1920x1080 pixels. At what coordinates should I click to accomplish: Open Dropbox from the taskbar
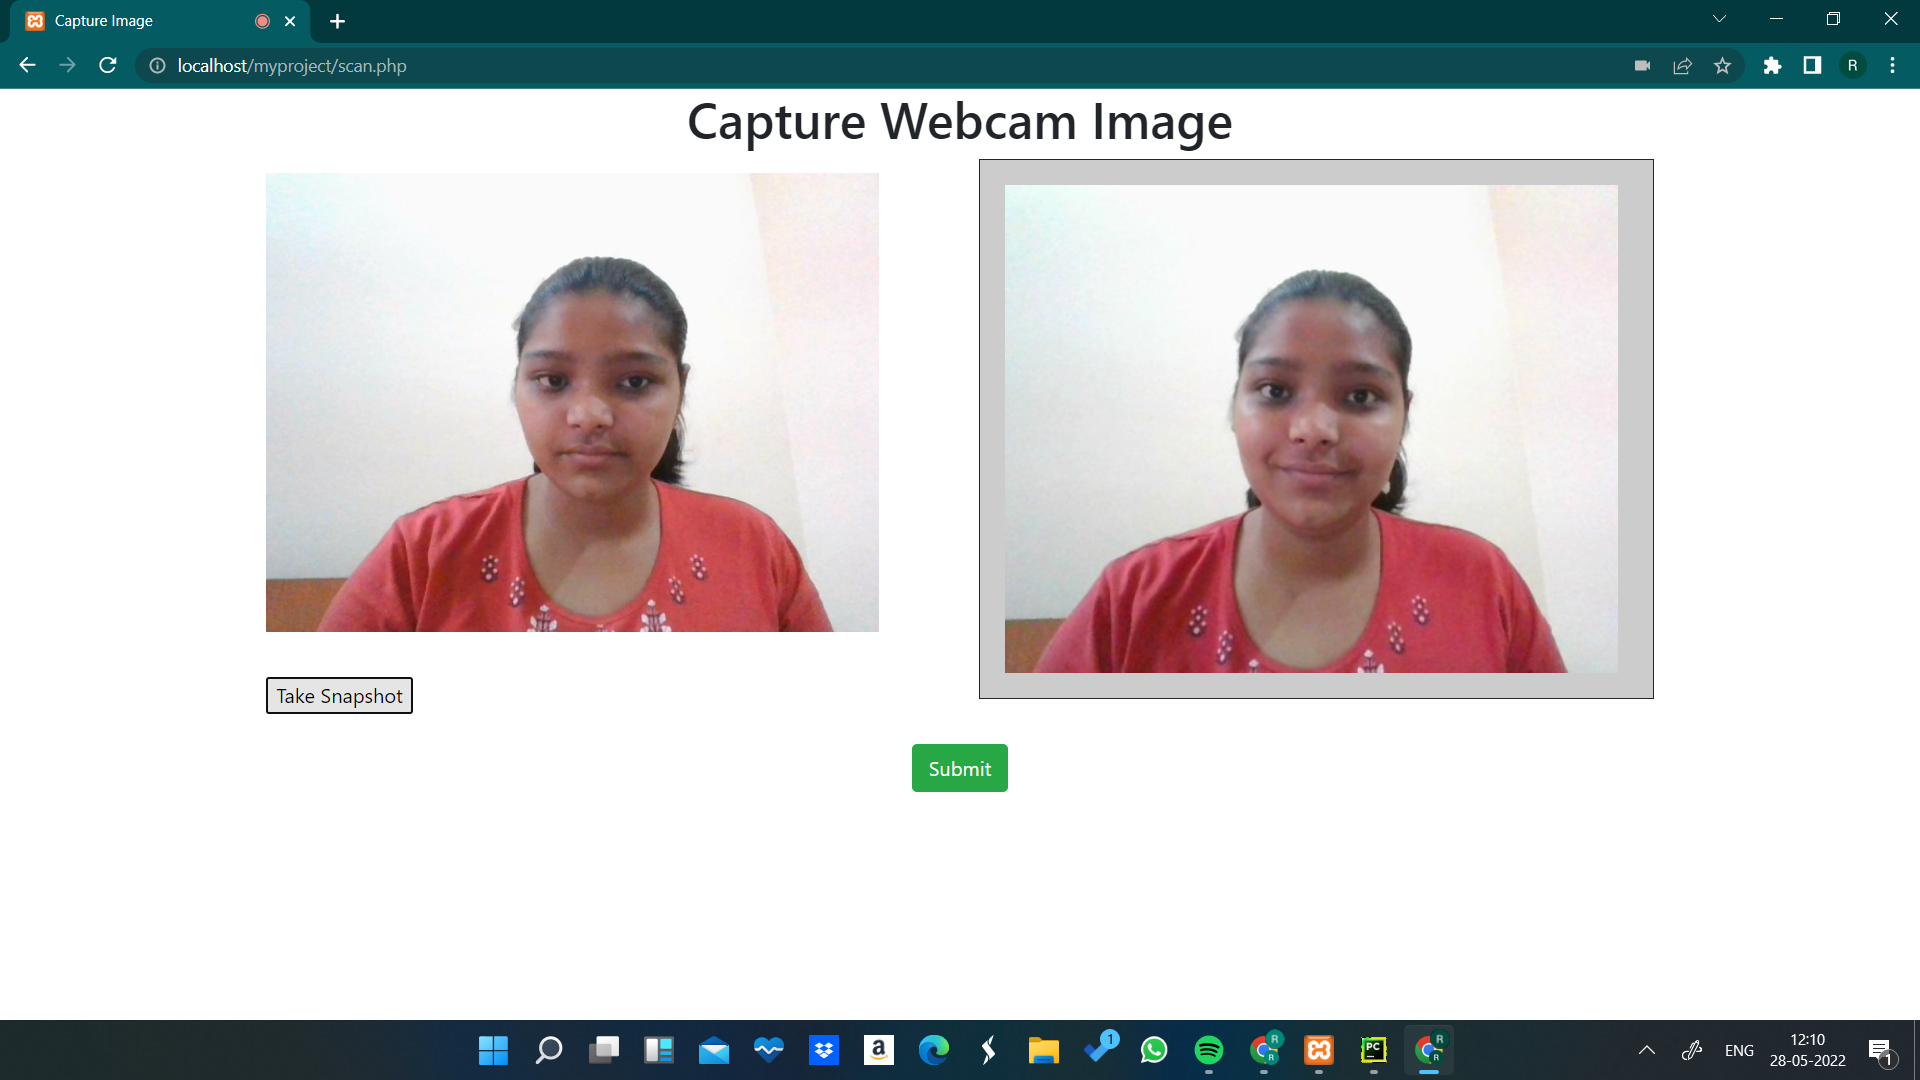tap(823, 1050)
